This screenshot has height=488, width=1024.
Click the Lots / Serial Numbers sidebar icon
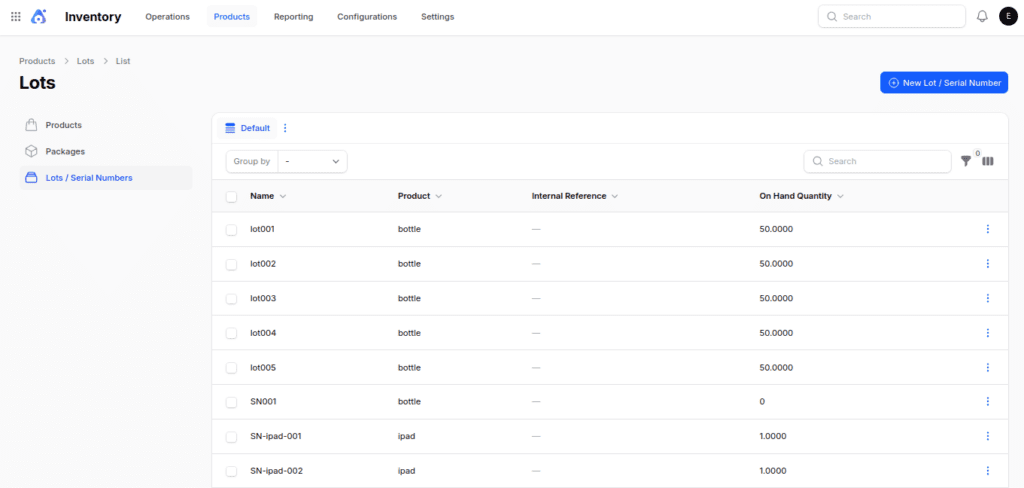click(x=31, y=178)
